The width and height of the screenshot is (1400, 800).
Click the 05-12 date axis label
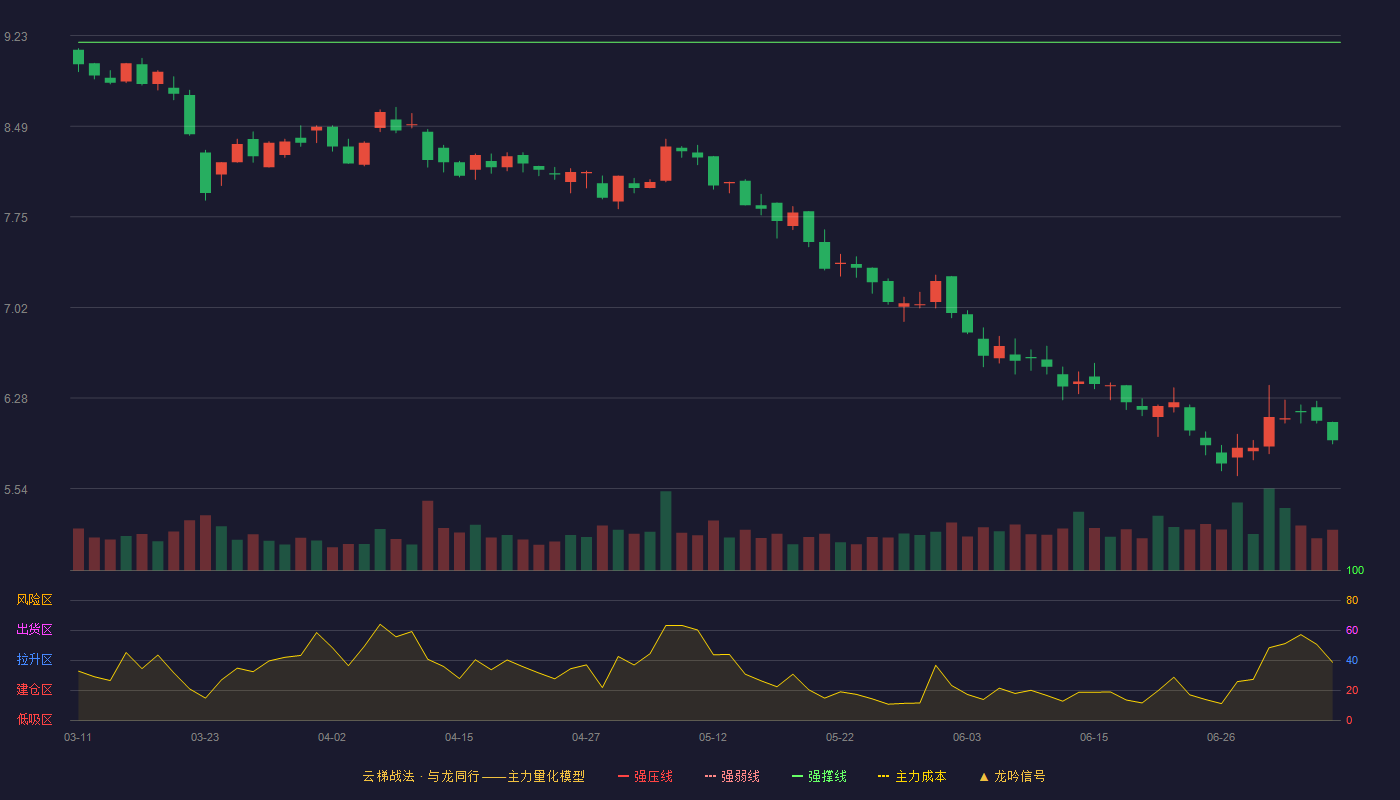[x=713, y=737]
